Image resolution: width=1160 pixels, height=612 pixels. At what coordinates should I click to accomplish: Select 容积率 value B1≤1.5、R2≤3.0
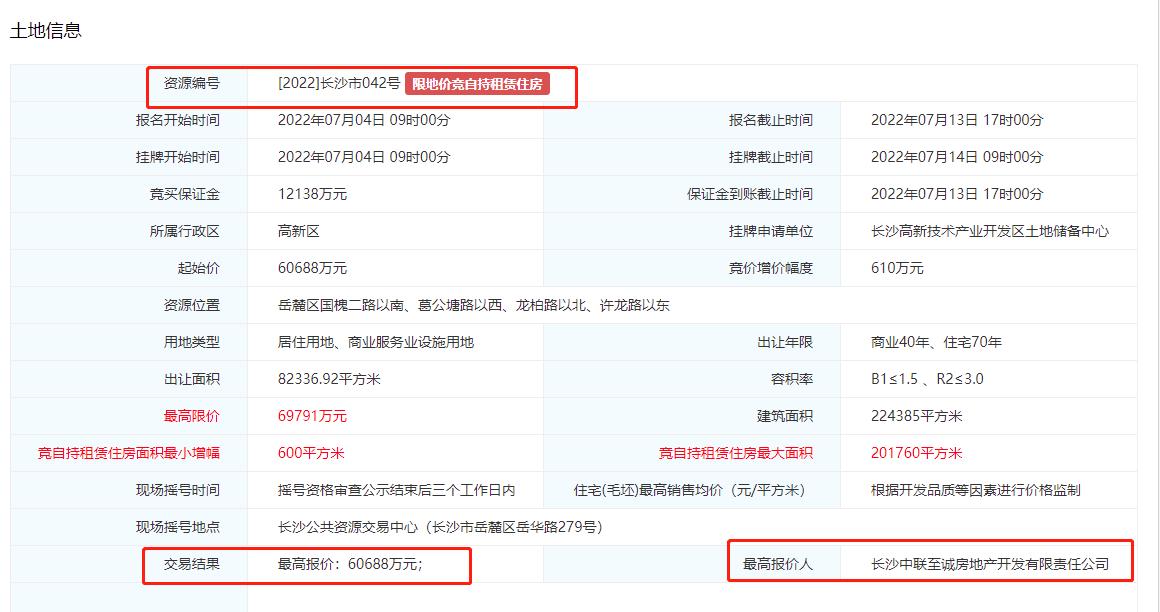pyautogui.click(x=927, y=379)
